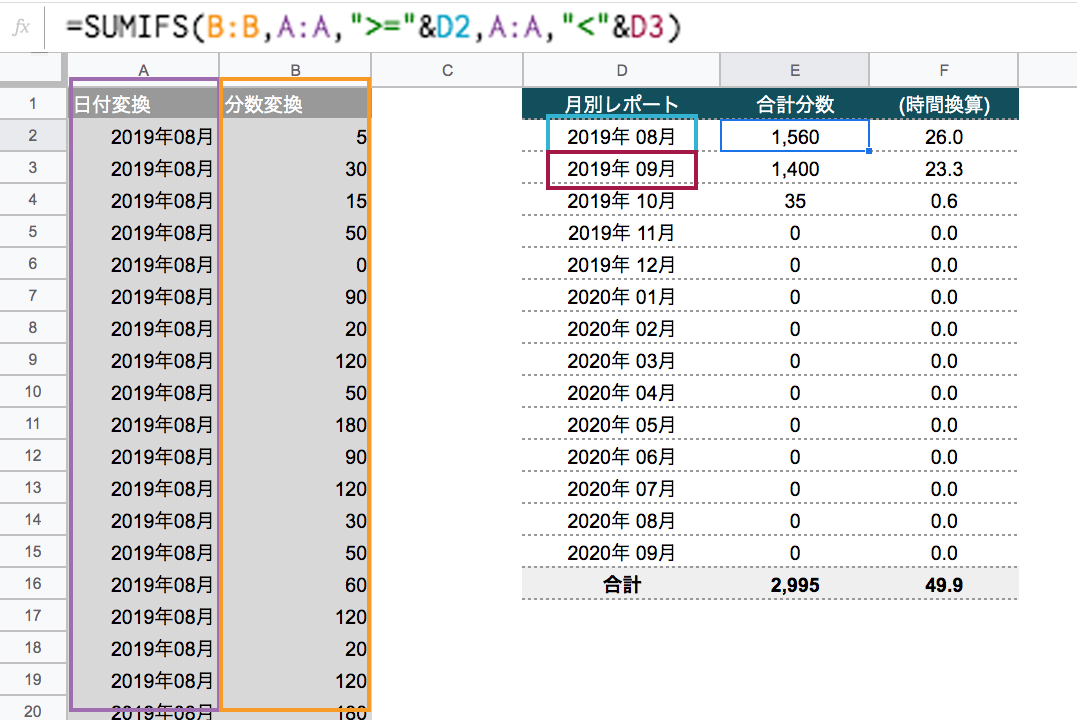1077x720 pixels.
Task: Click cell A9 with 2019年08月
Action: [143, 361]
